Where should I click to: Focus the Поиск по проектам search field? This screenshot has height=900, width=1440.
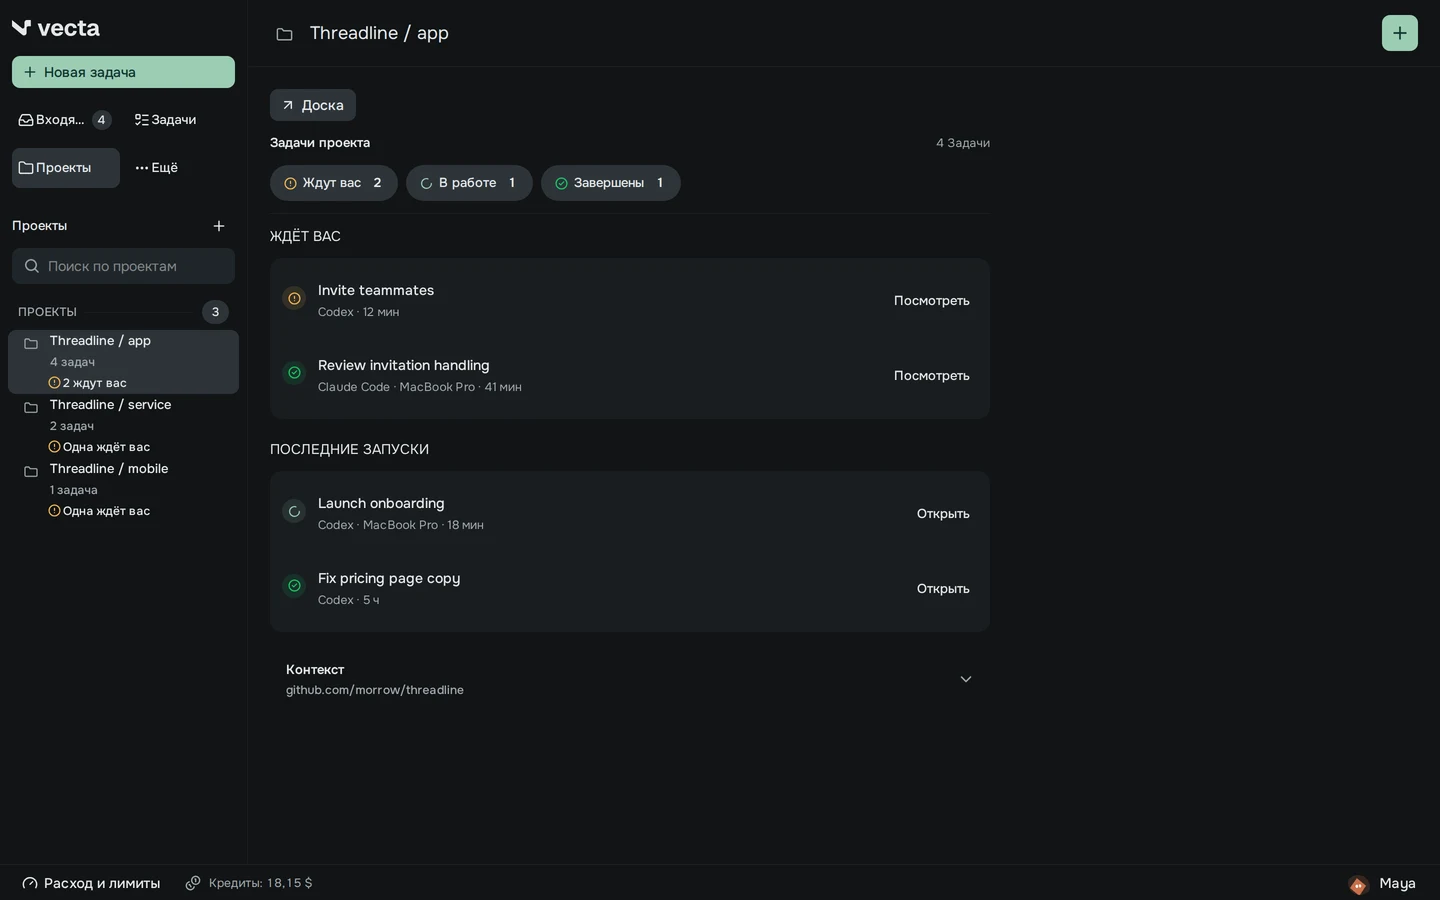123,266
